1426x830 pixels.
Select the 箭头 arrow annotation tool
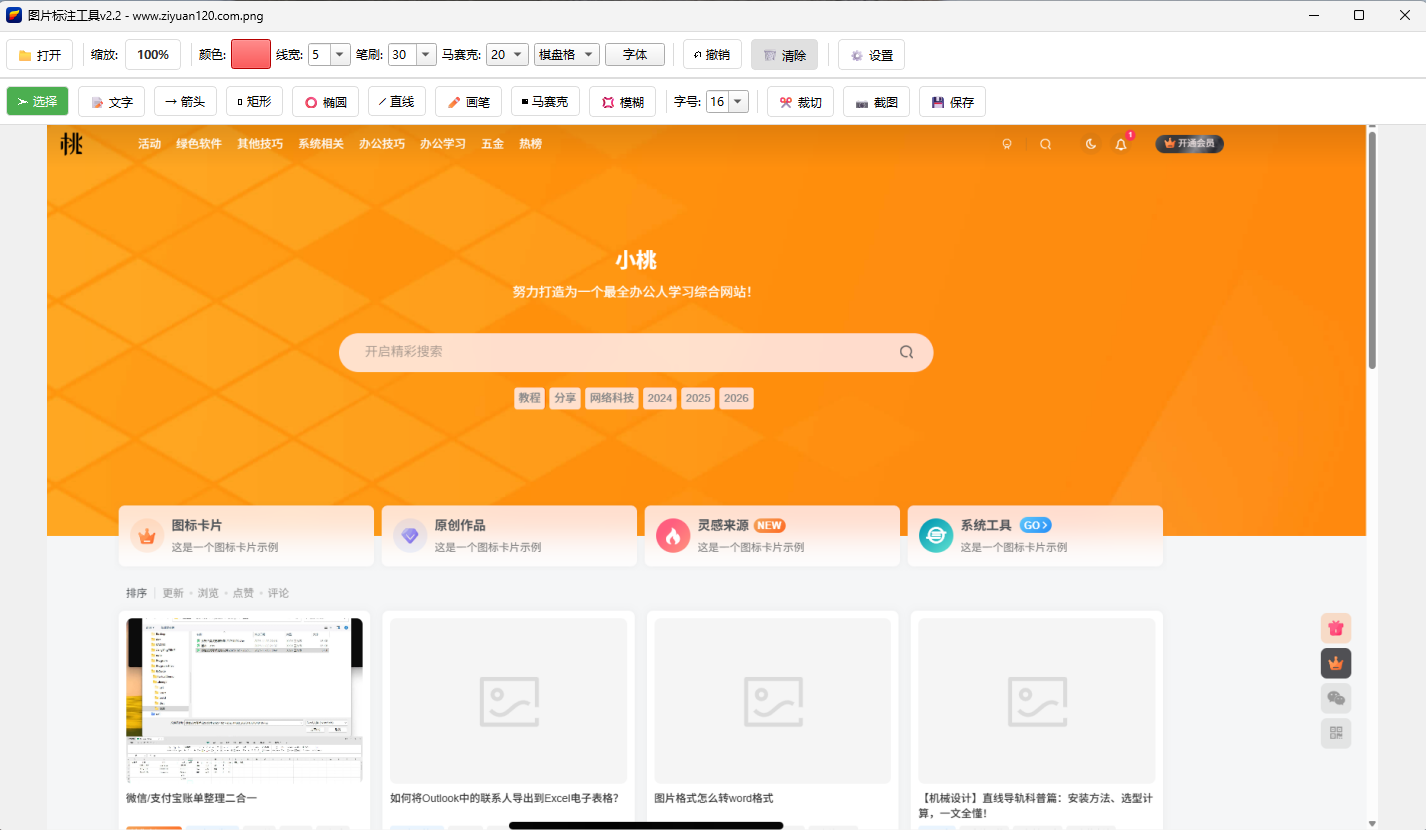coord(185,101)
